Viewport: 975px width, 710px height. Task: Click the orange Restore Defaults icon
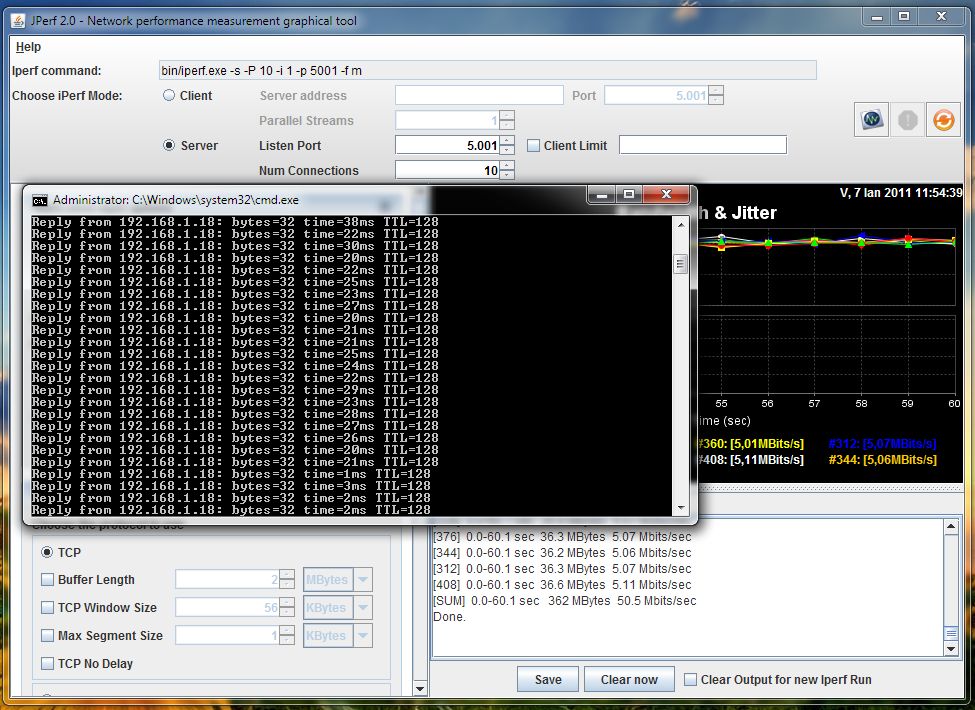[942, 120]
